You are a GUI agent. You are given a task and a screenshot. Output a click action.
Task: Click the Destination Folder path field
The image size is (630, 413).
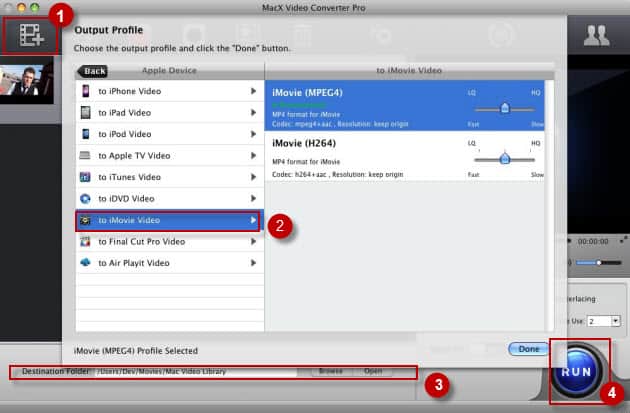pyautogui.click(x=197, y=372)
